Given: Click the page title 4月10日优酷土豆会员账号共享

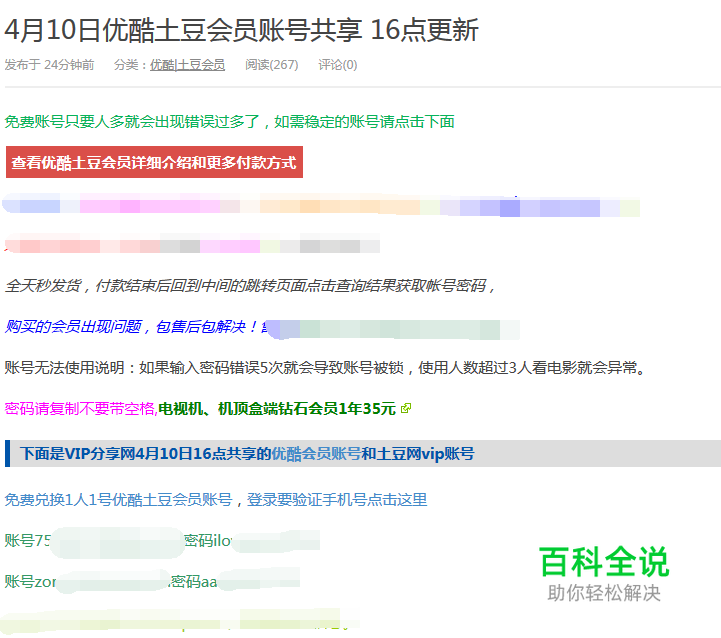Looking at the screenshot, I should click(x=183, y=30).
